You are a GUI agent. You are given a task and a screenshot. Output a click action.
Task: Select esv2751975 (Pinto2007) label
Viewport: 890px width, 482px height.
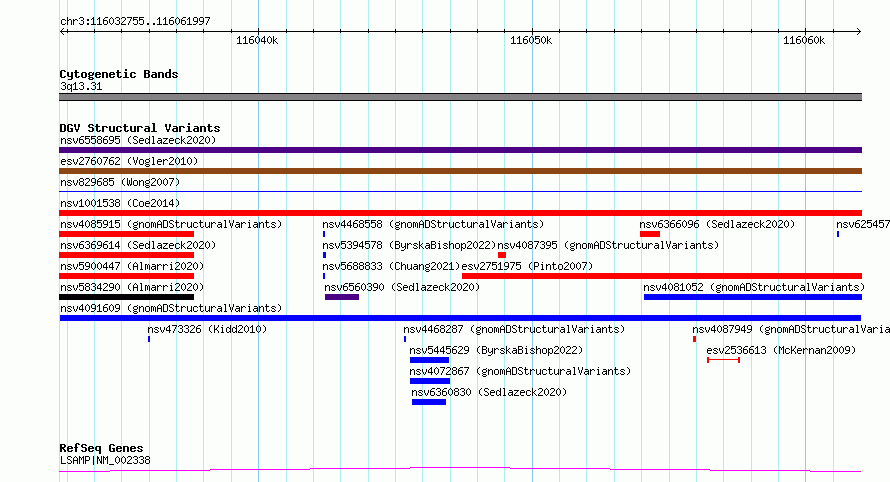pos(527,266)
